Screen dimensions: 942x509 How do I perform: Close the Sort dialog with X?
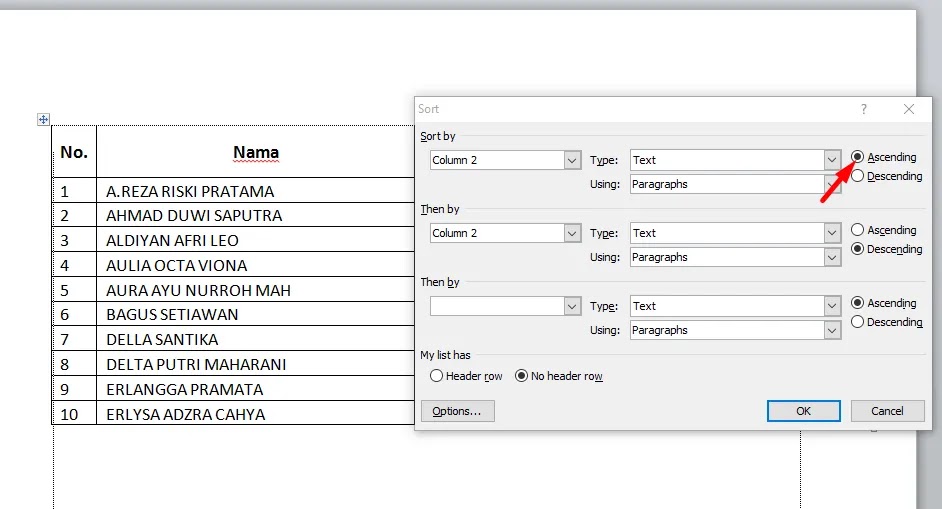(x=909, y=109)
